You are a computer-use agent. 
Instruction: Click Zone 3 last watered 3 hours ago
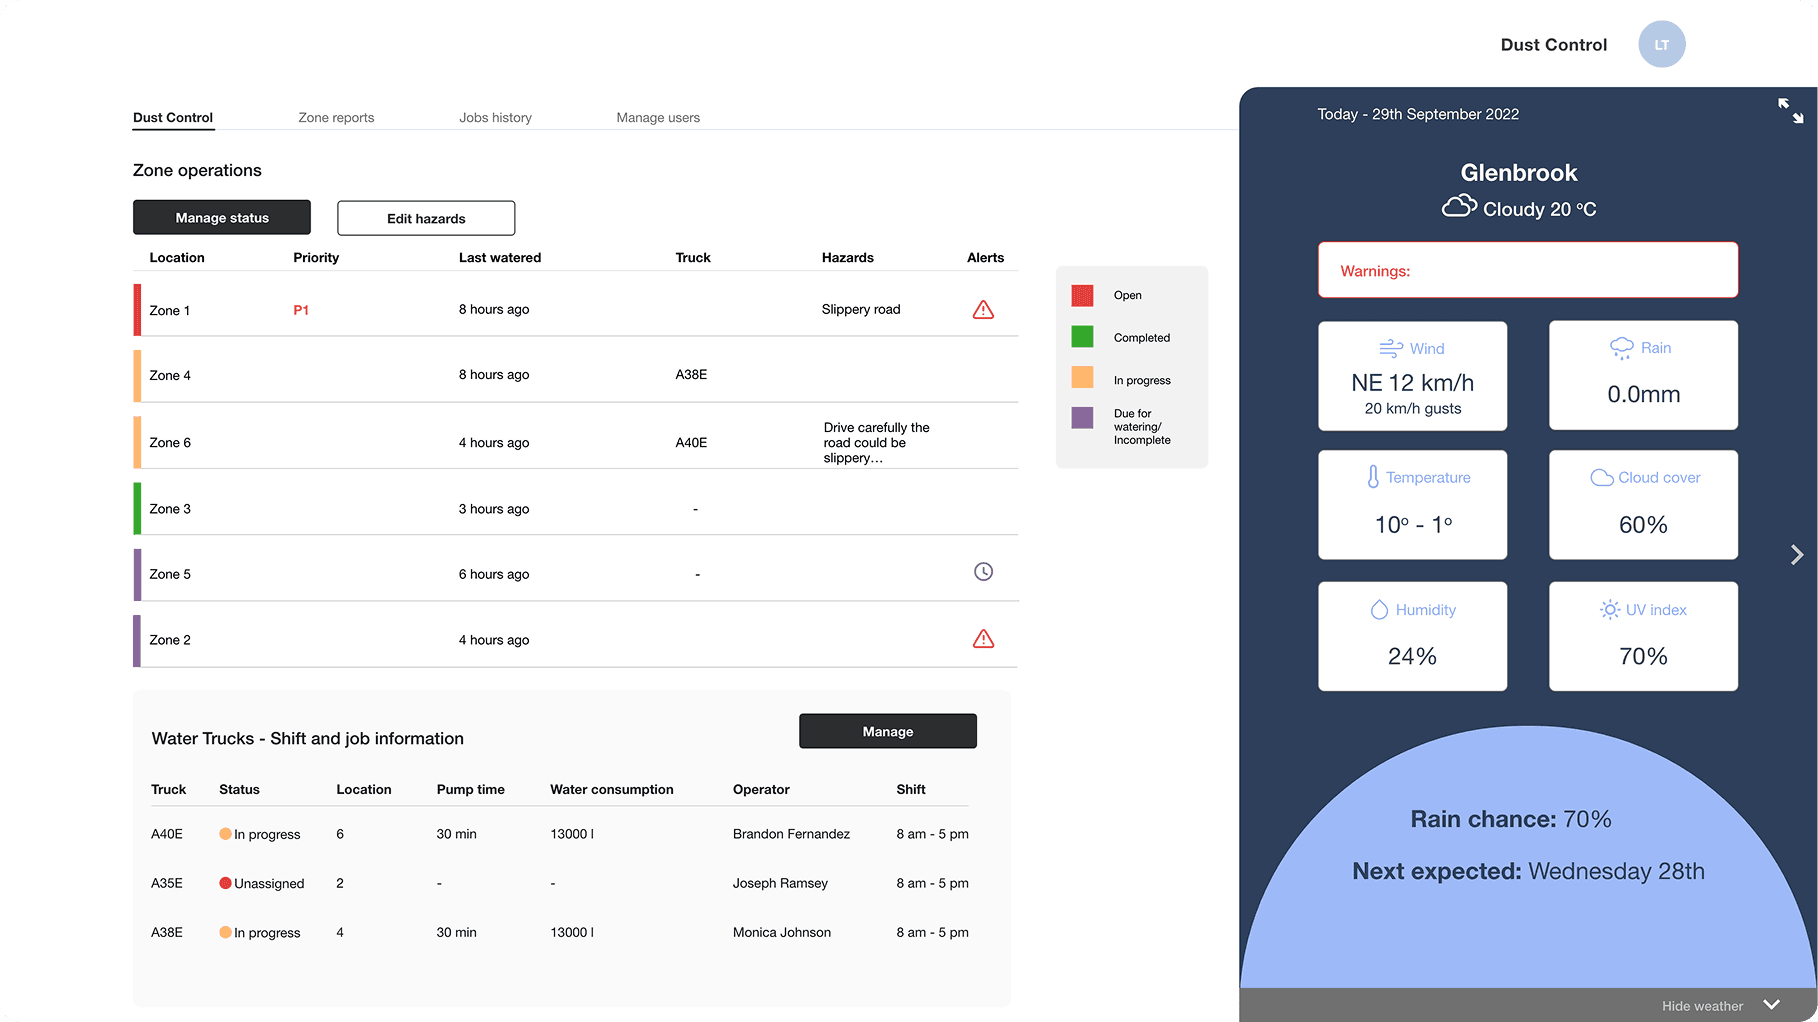(x=494, y=509)
